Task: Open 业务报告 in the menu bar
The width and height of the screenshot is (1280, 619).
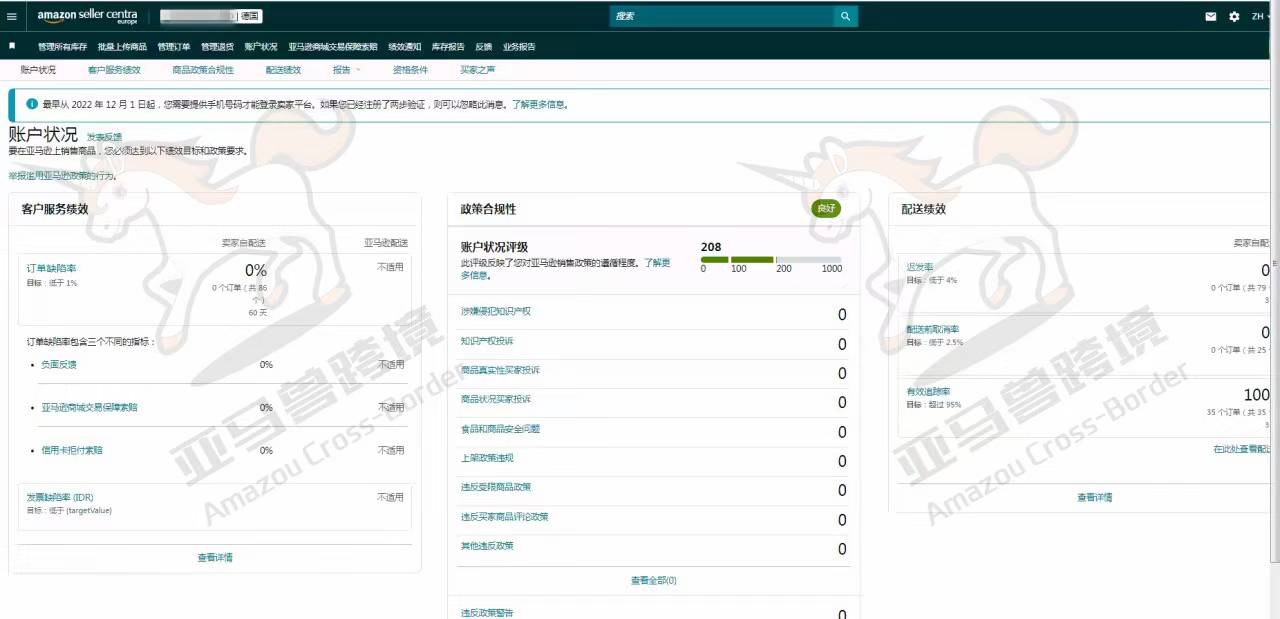Action: [x=519, y=47]
